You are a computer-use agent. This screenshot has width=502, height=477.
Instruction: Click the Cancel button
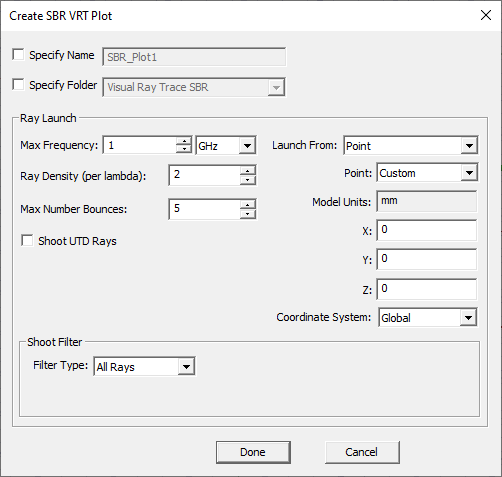click(x=362, y=452)
